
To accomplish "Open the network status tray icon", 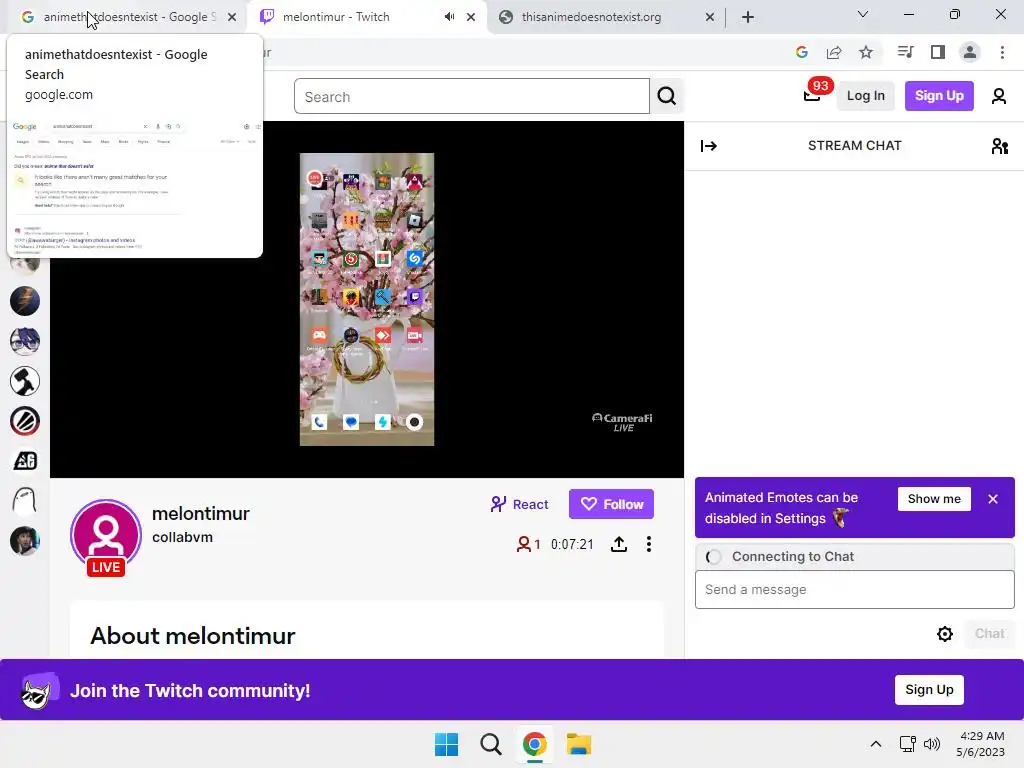I will (x=907, y=744).
